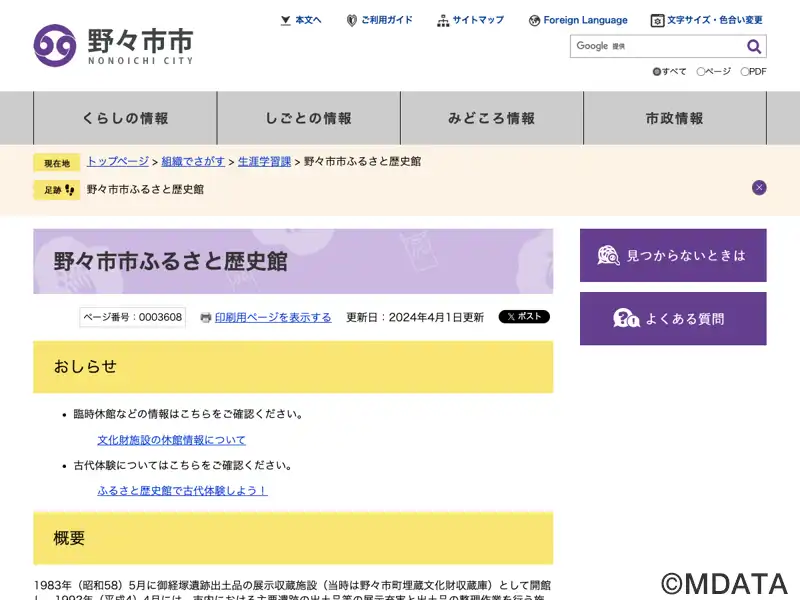
Task: Open the Foreign Language page
Action: [578, 20]
